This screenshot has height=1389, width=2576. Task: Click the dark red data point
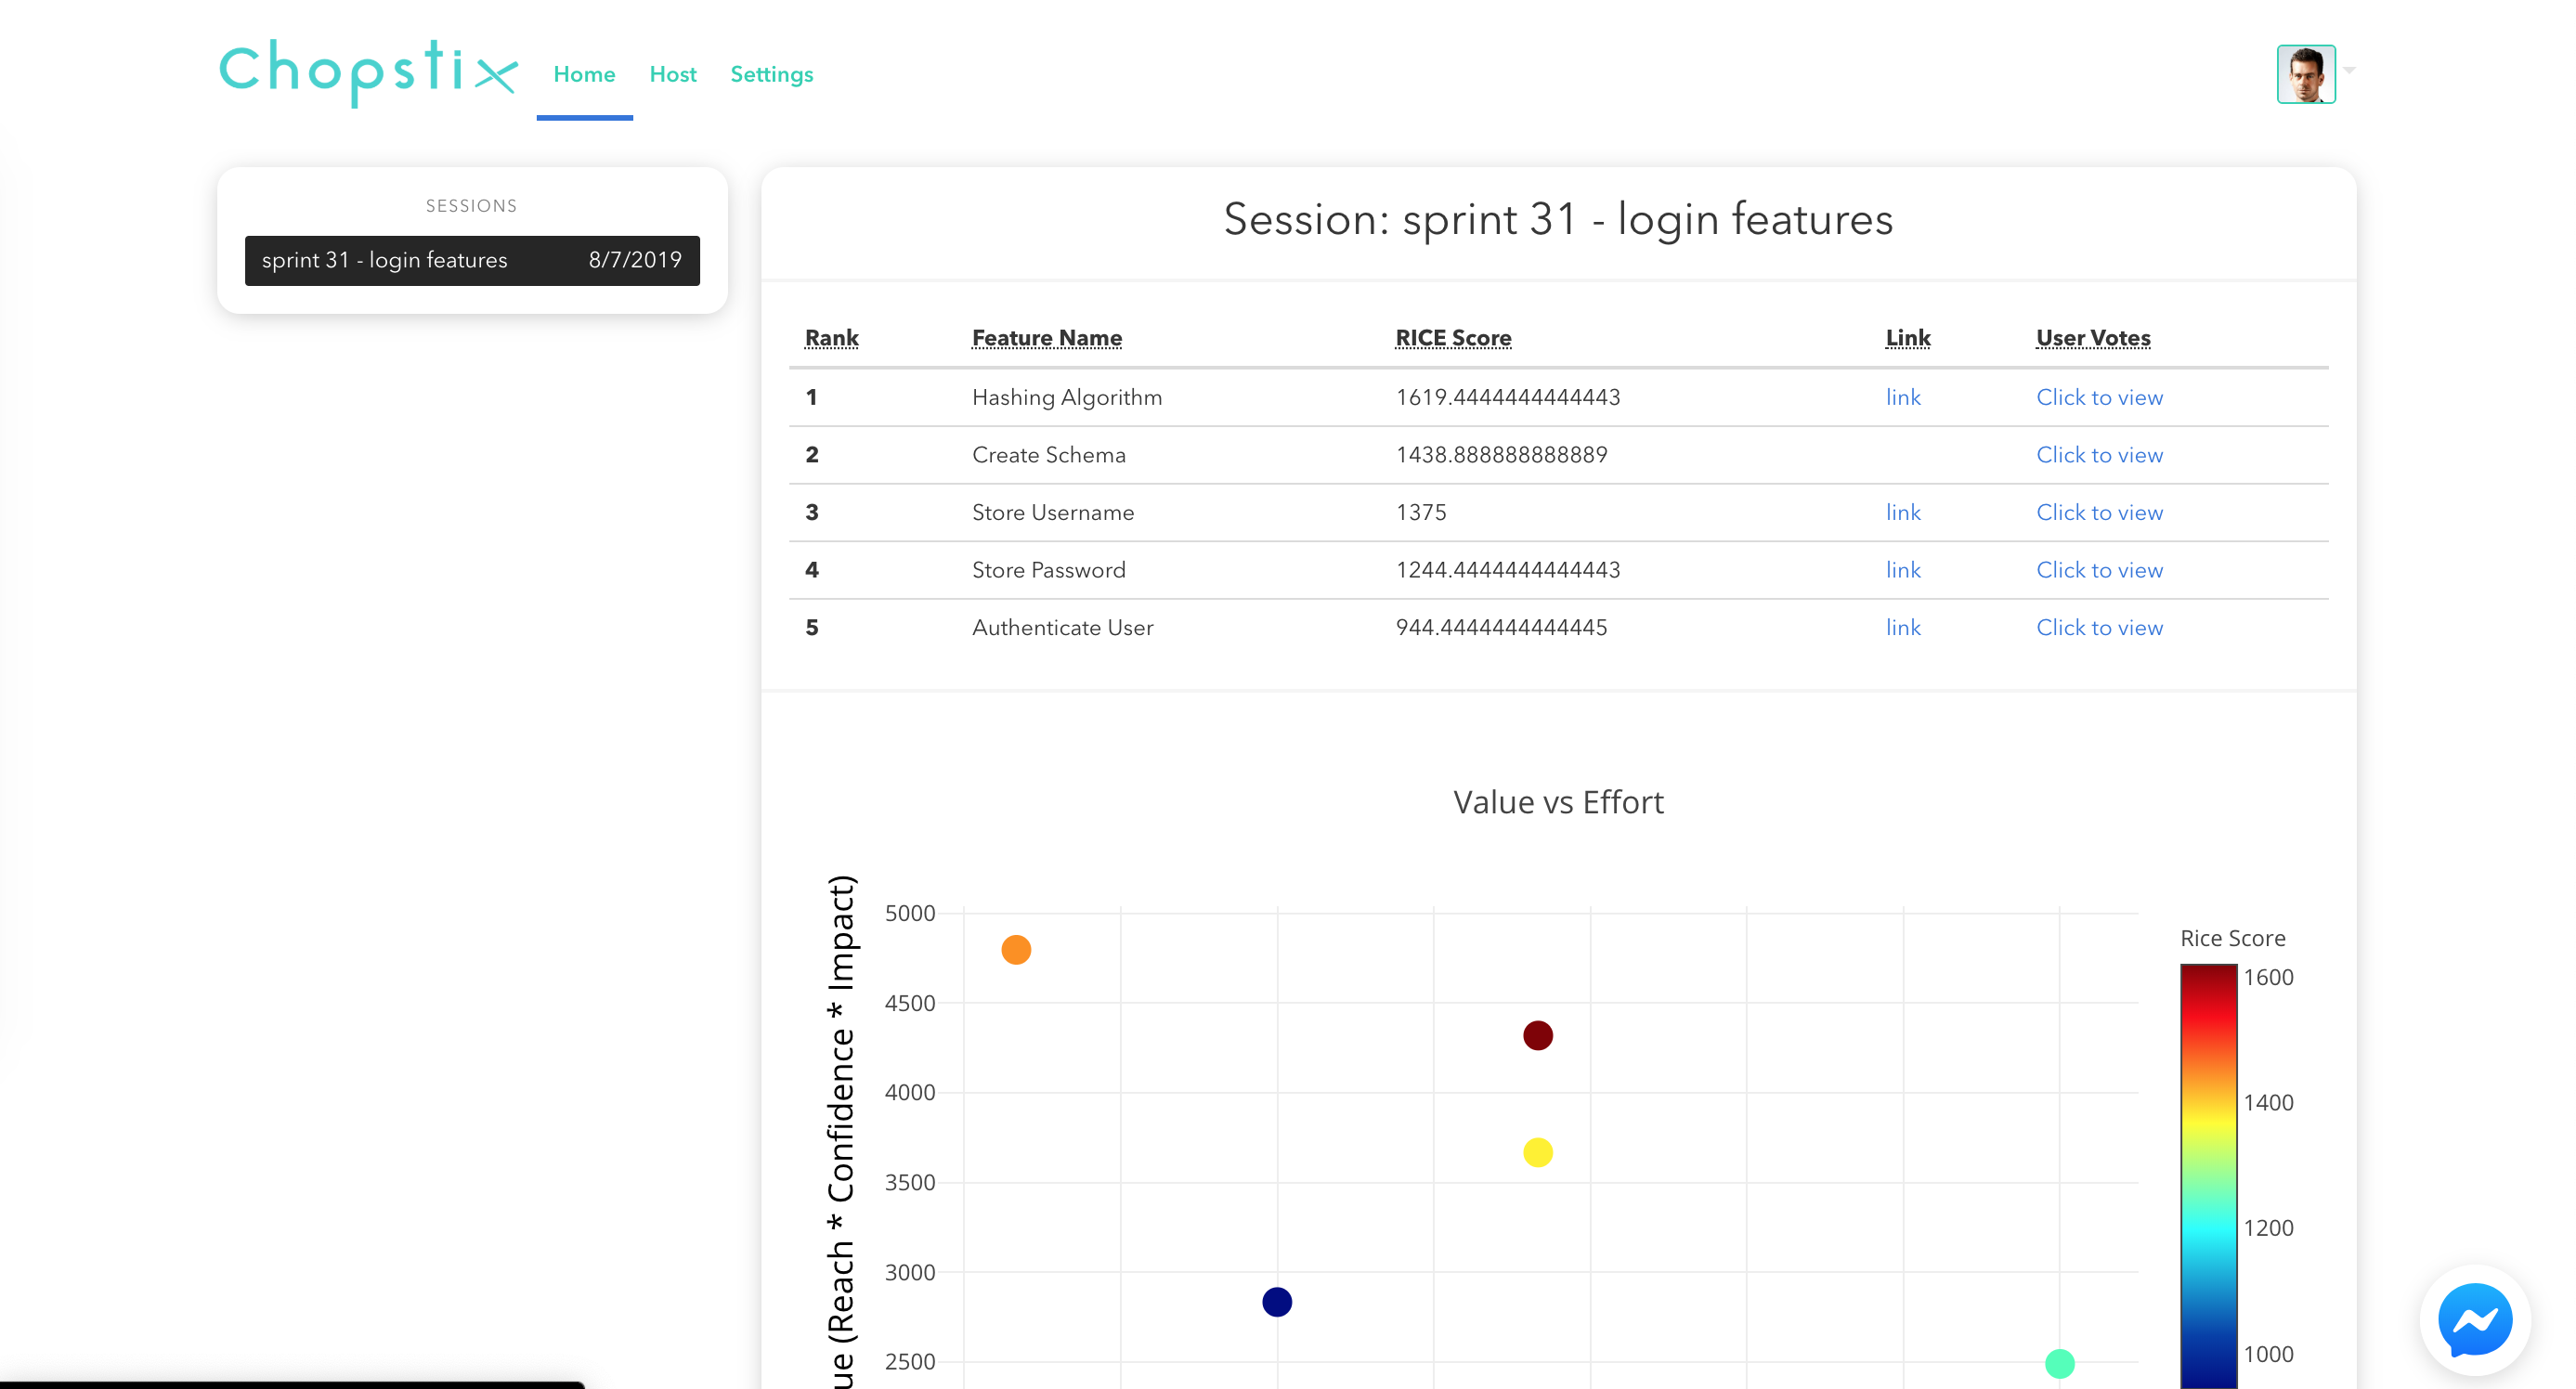1537,1035
